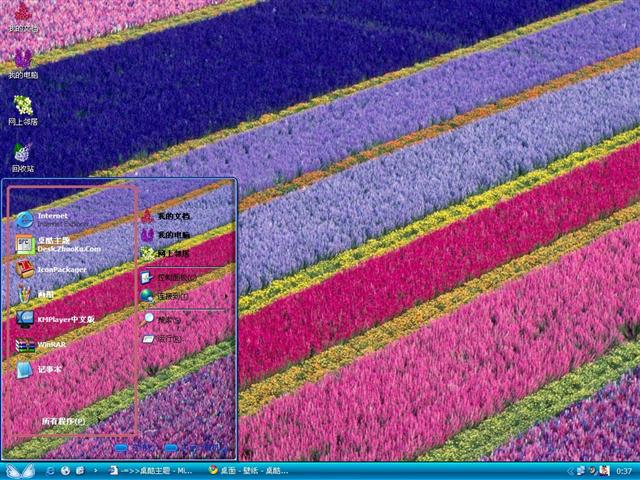
Task: Expand hidden system tray icons arrow
Action: coord(570,471)
